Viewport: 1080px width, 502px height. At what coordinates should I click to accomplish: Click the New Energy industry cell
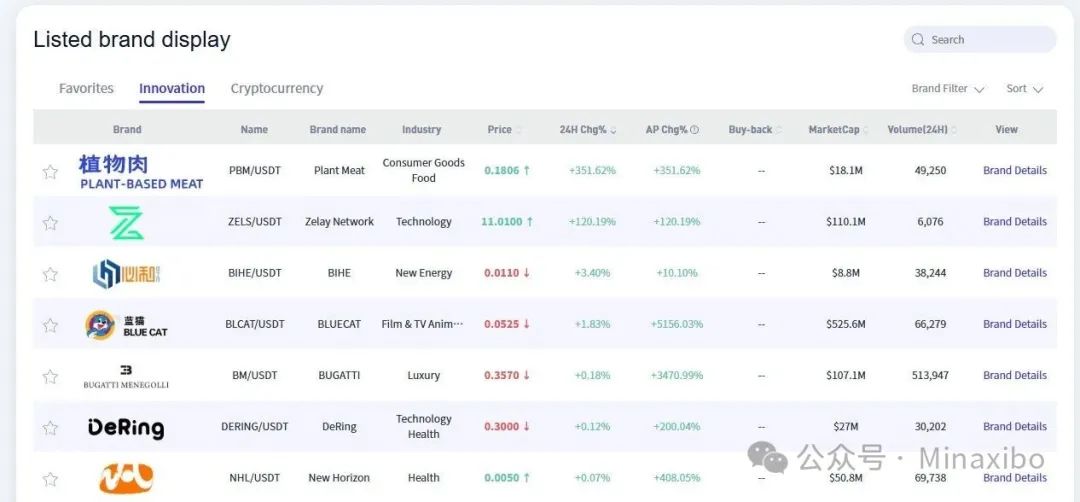(x=424, y=273)
